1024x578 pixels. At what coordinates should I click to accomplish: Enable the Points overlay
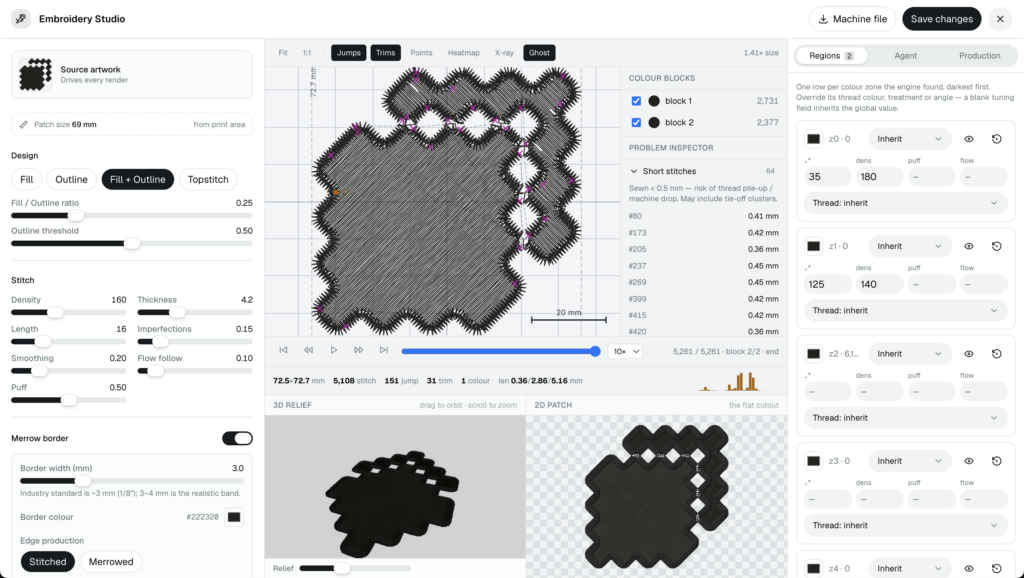pyautogui.click(x=421, y=53)
